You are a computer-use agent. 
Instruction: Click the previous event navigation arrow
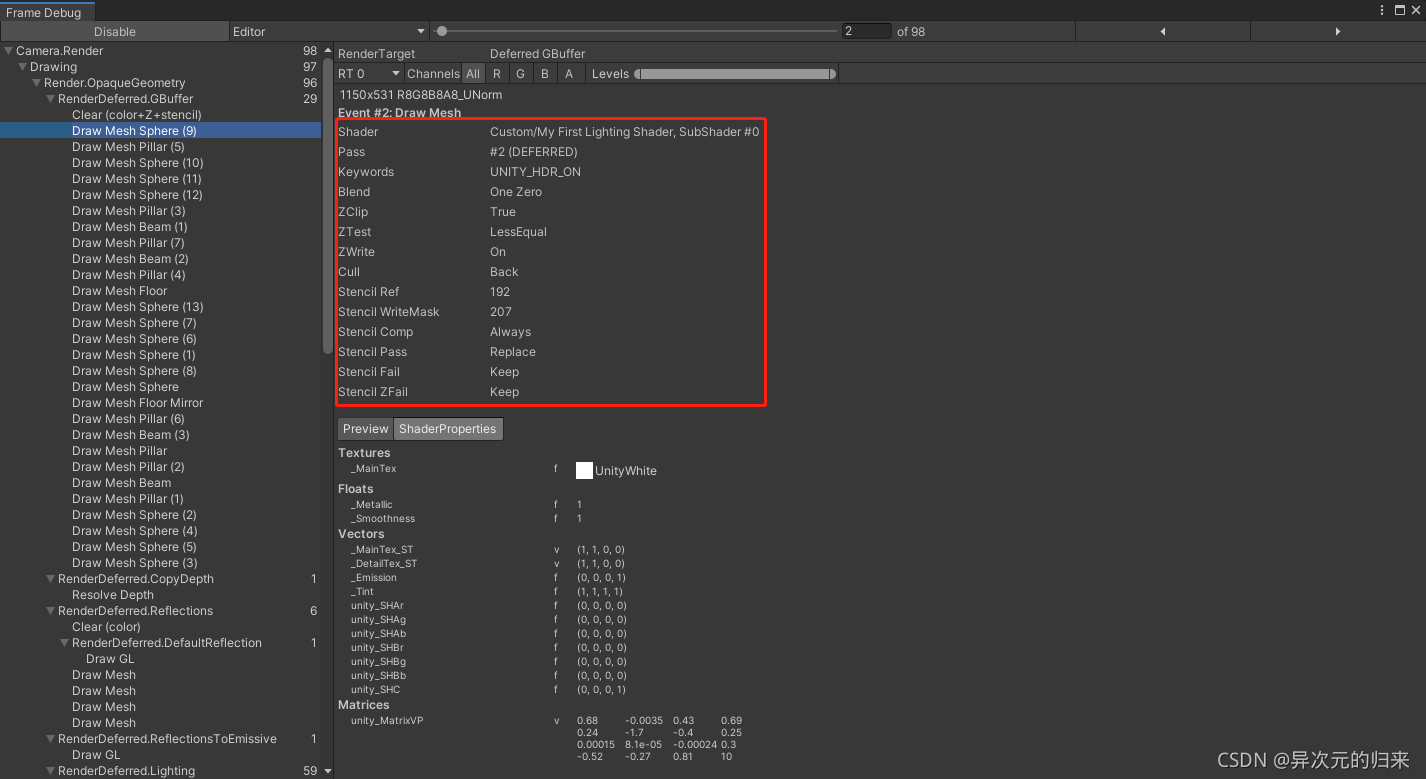pos(1163,31)
